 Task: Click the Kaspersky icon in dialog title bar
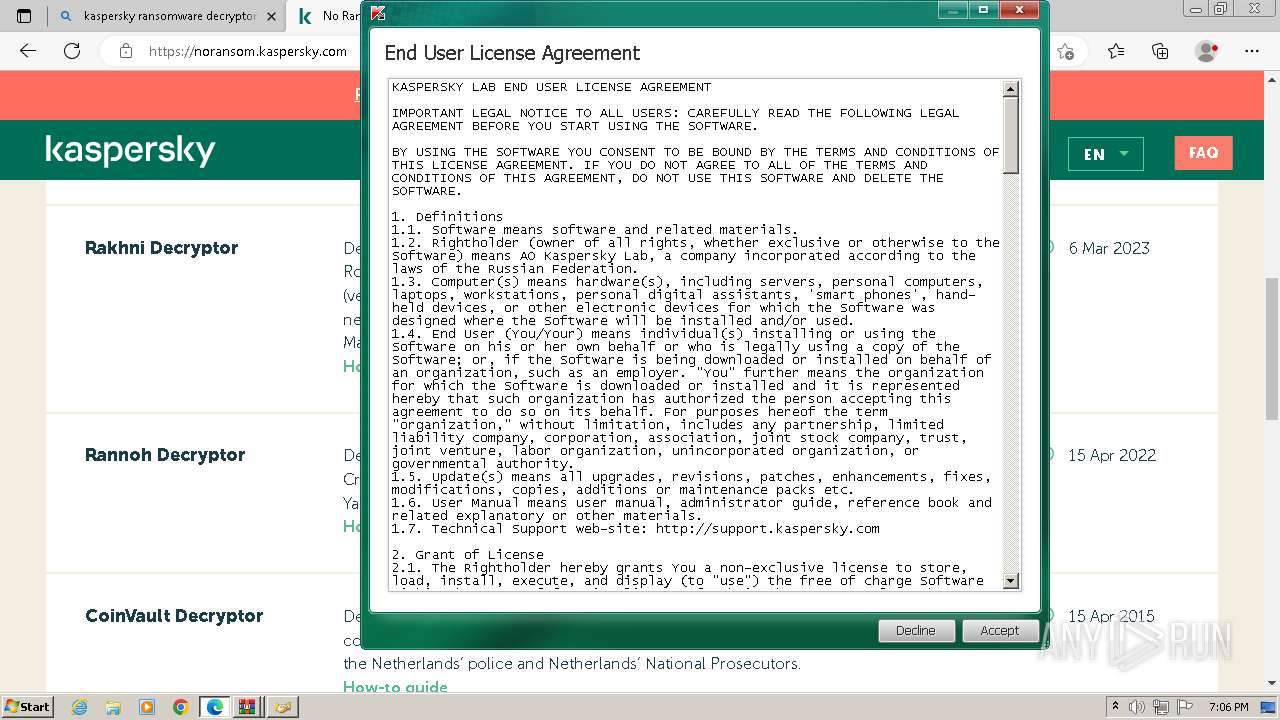tap(377, 13)
